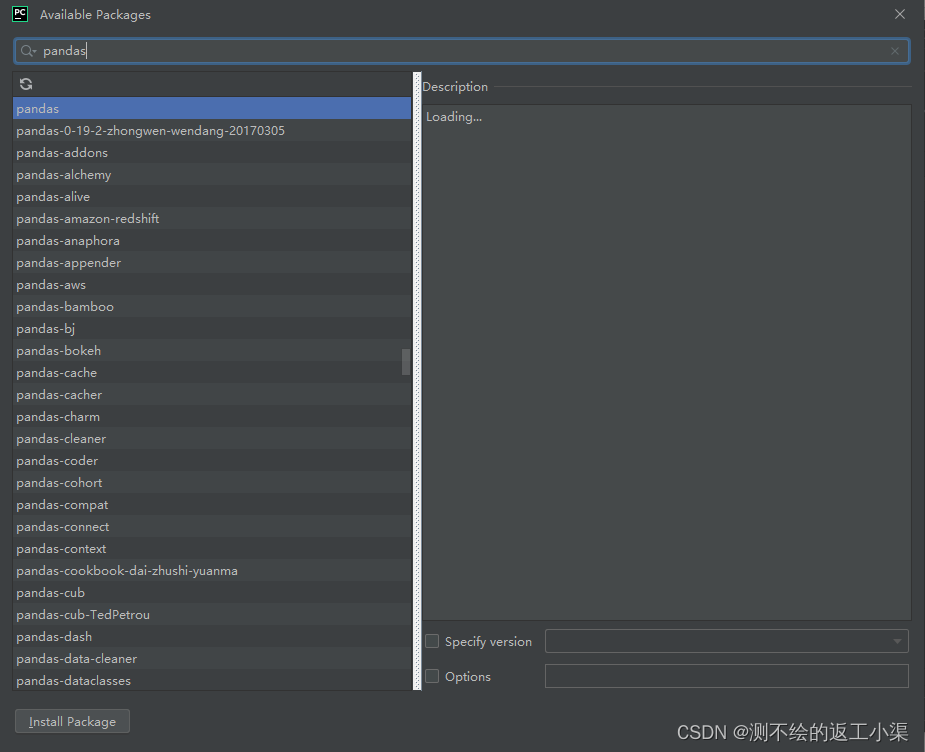Select the pandas-dataclasses package
The width and height of the screenshot is (925, 752).
click(212, 680)
